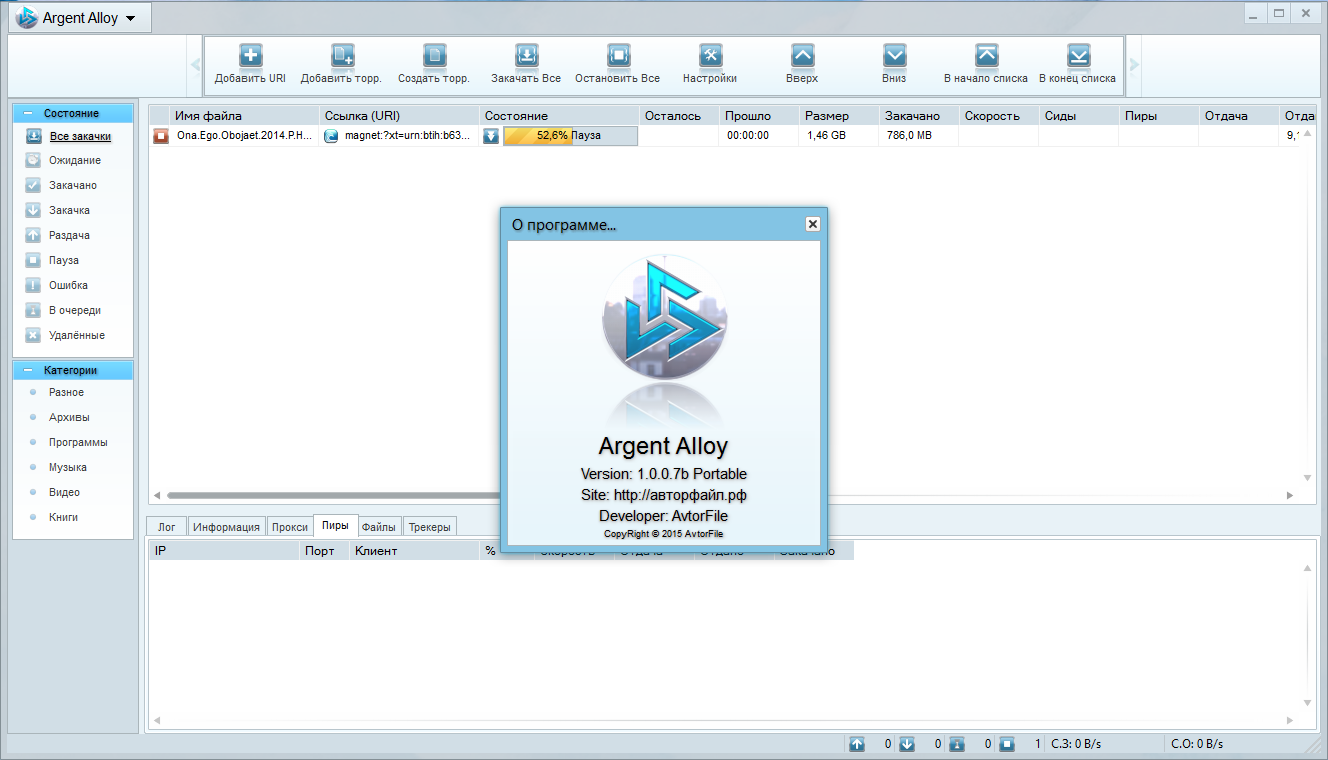Move item up with Вверх
1328x760 pixels.
[x=802, y=56]
